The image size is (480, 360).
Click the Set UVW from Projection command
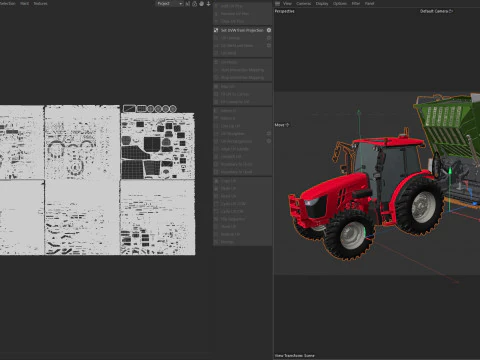point(242,30)
